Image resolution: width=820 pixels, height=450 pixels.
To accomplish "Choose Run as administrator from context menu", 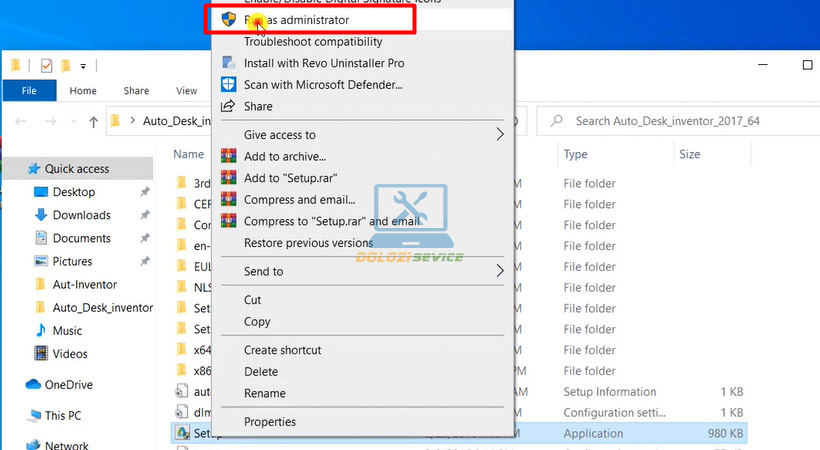I will click(x=362, y=20).
